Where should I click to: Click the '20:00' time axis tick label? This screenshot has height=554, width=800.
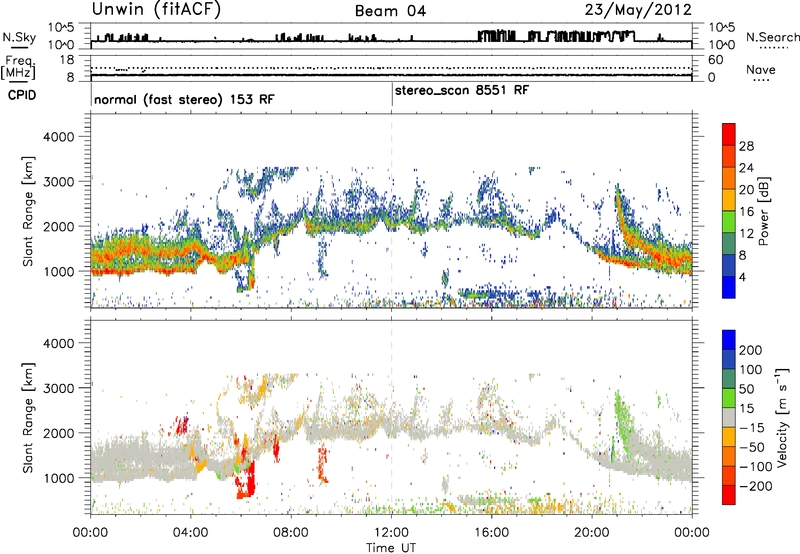pyautogui.click(x=591, y=533)
